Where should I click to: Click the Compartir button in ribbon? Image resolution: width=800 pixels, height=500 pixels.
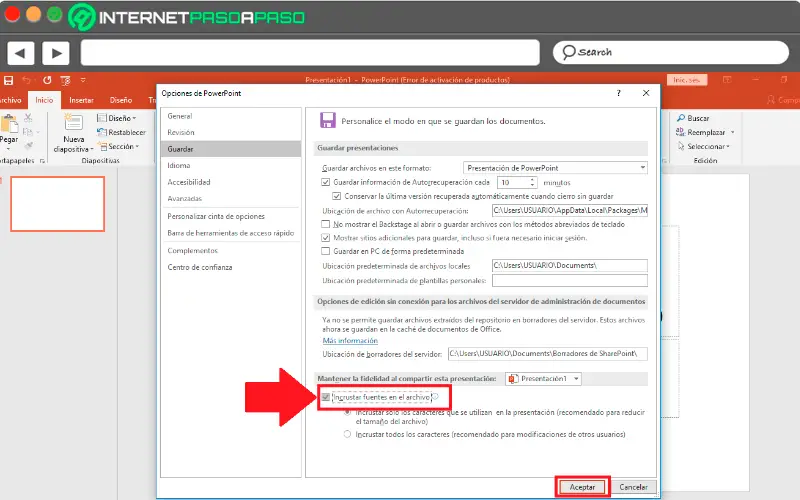click(783, 100)
